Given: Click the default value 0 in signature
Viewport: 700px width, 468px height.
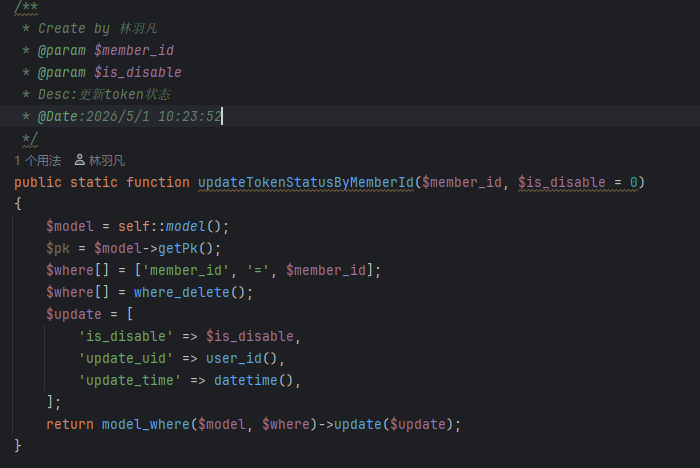Looking at the screenshot, I should tap(633, 182).
